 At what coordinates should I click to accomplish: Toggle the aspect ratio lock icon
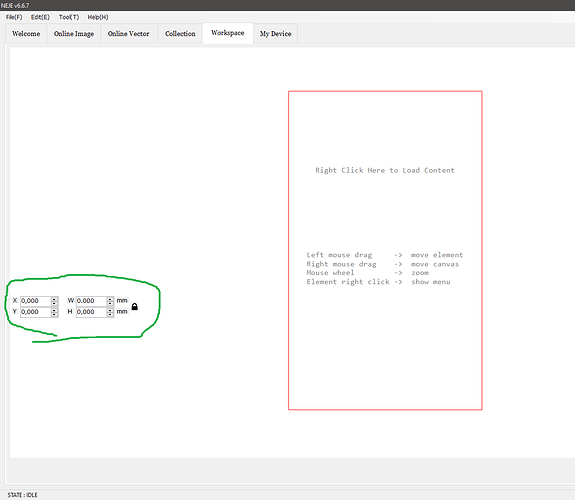135,306
